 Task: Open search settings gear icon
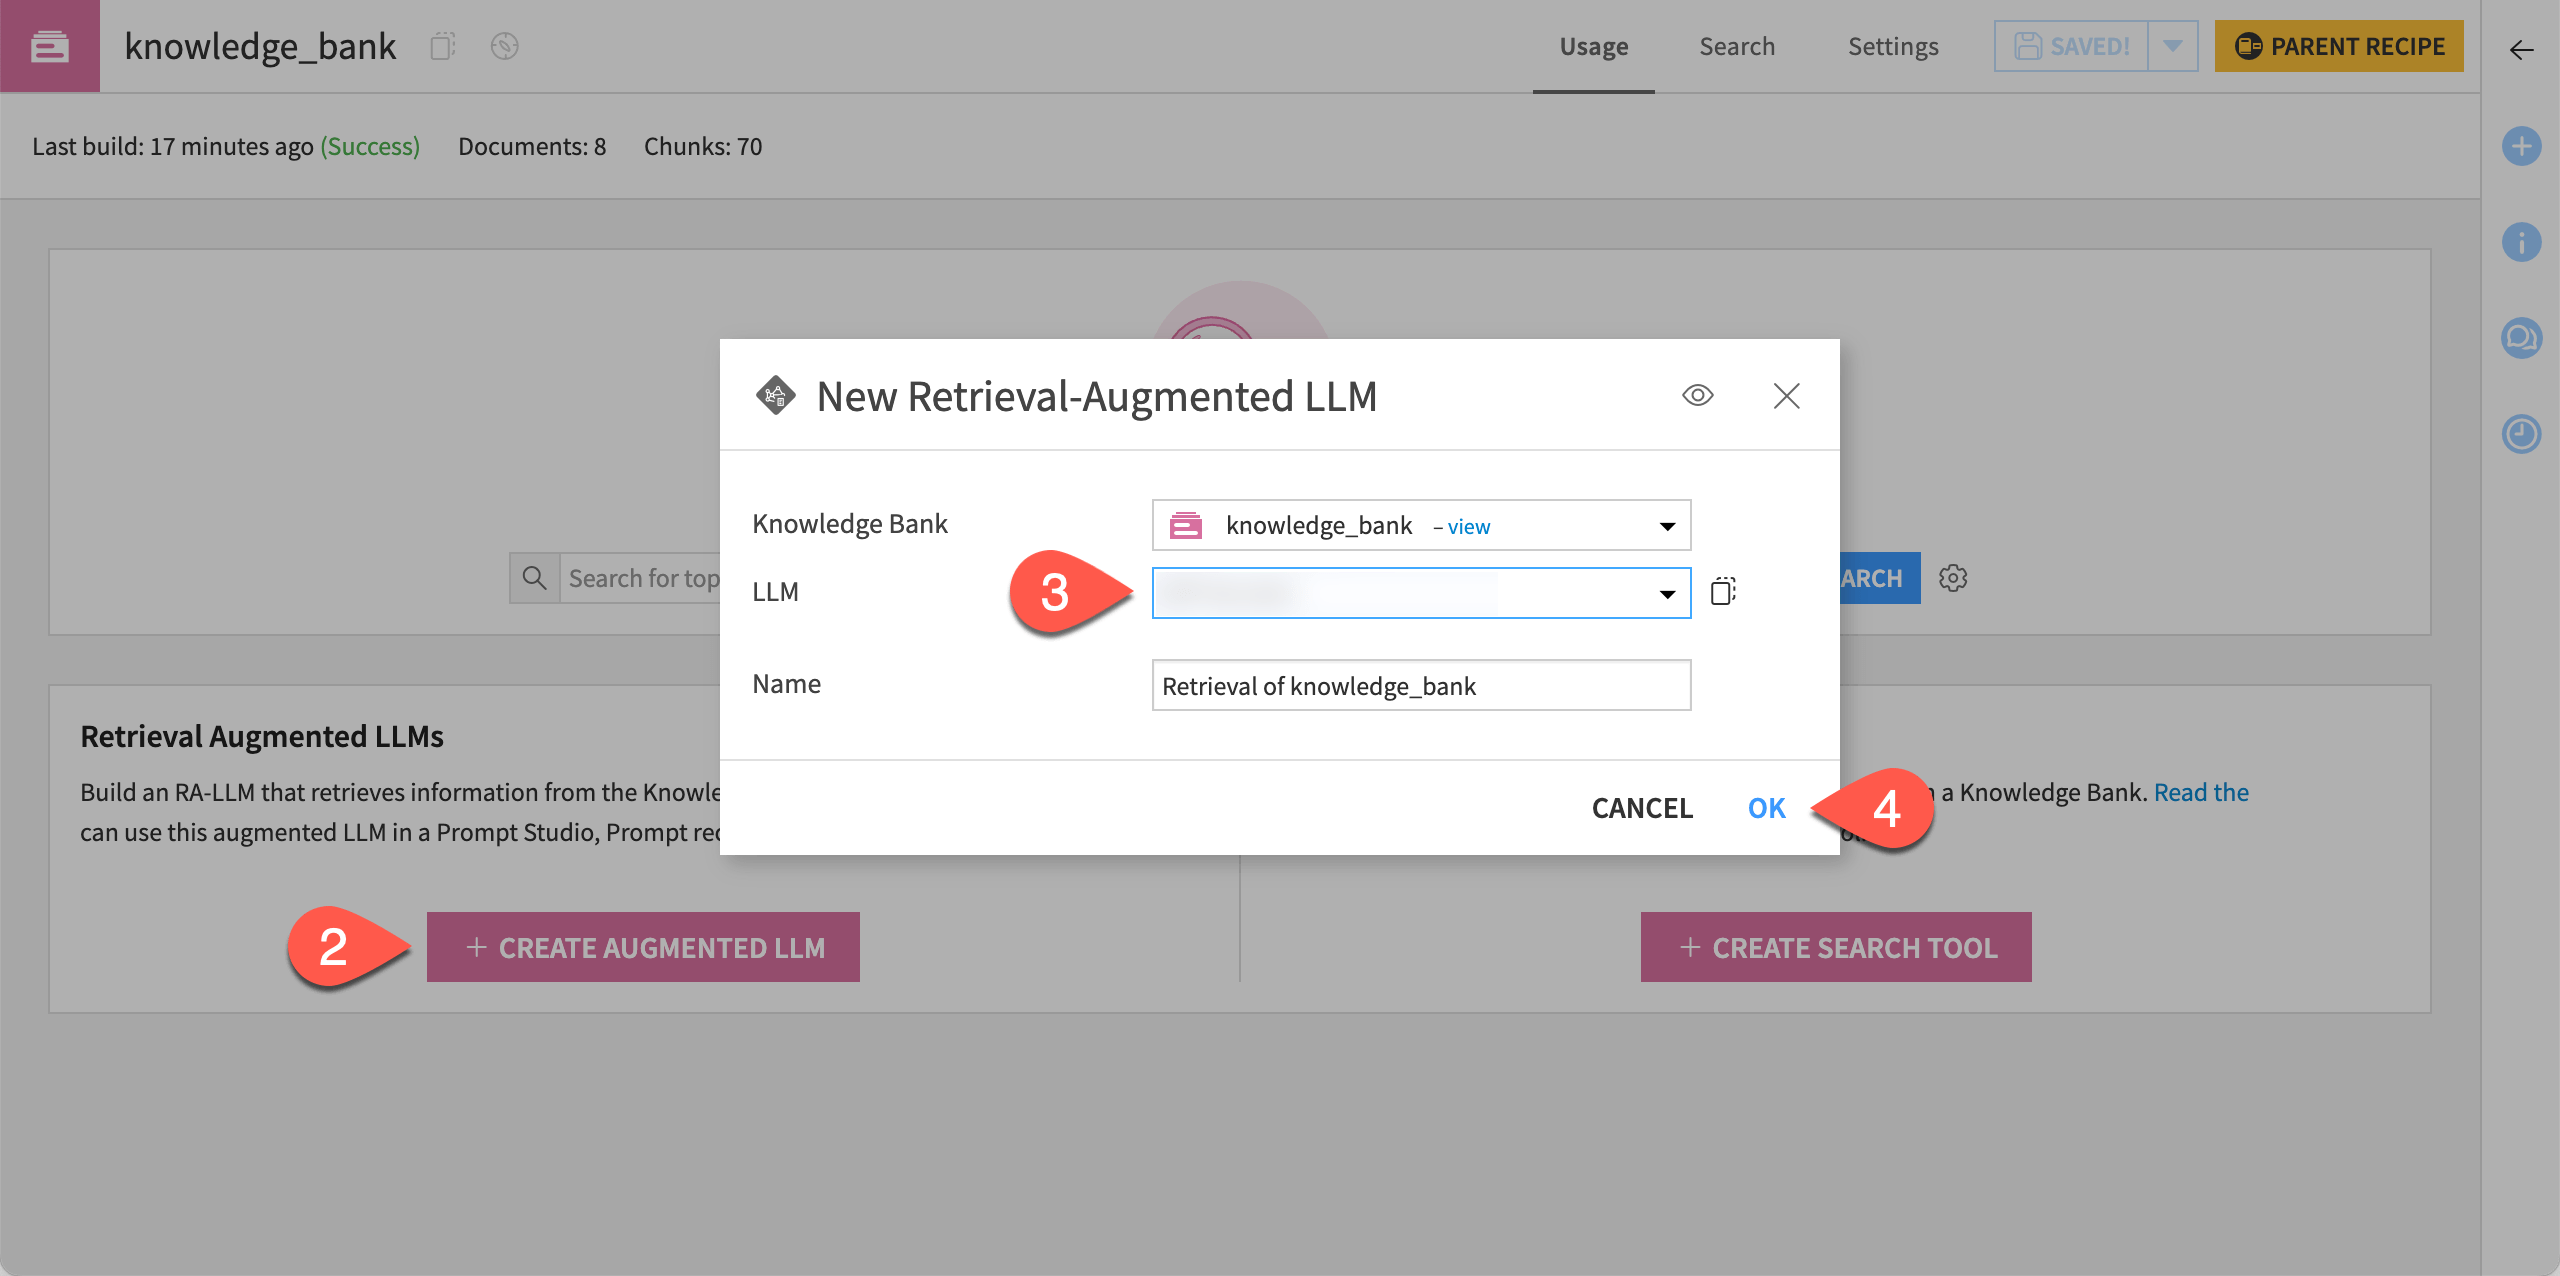1953,578
